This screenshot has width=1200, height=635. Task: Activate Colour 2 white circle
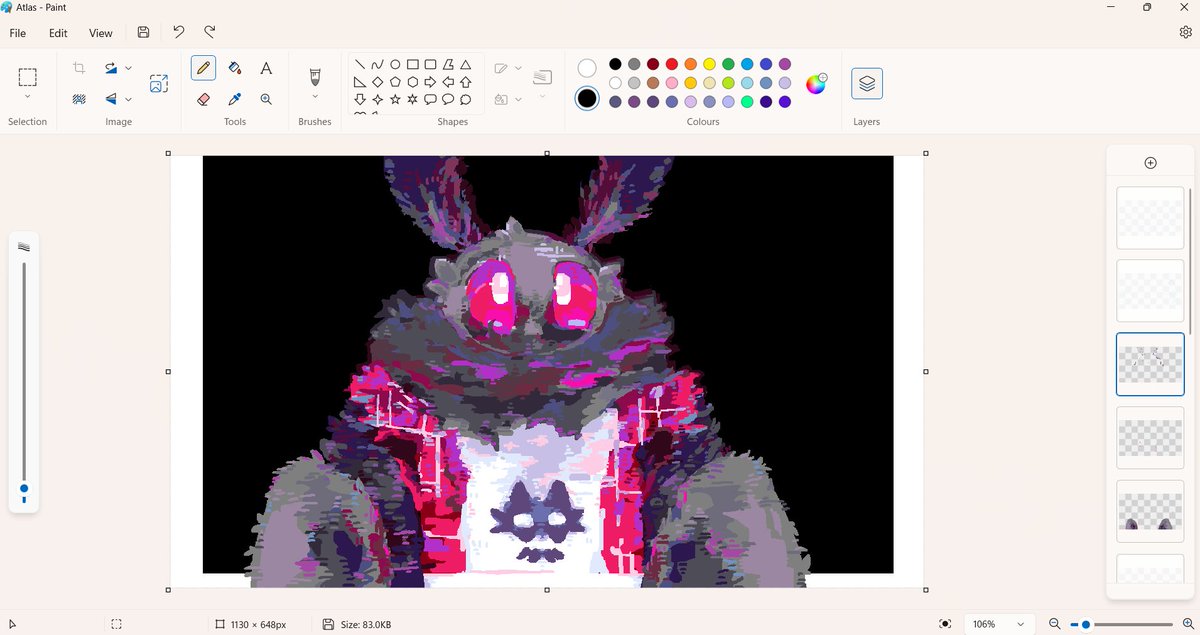coord(587,68)
